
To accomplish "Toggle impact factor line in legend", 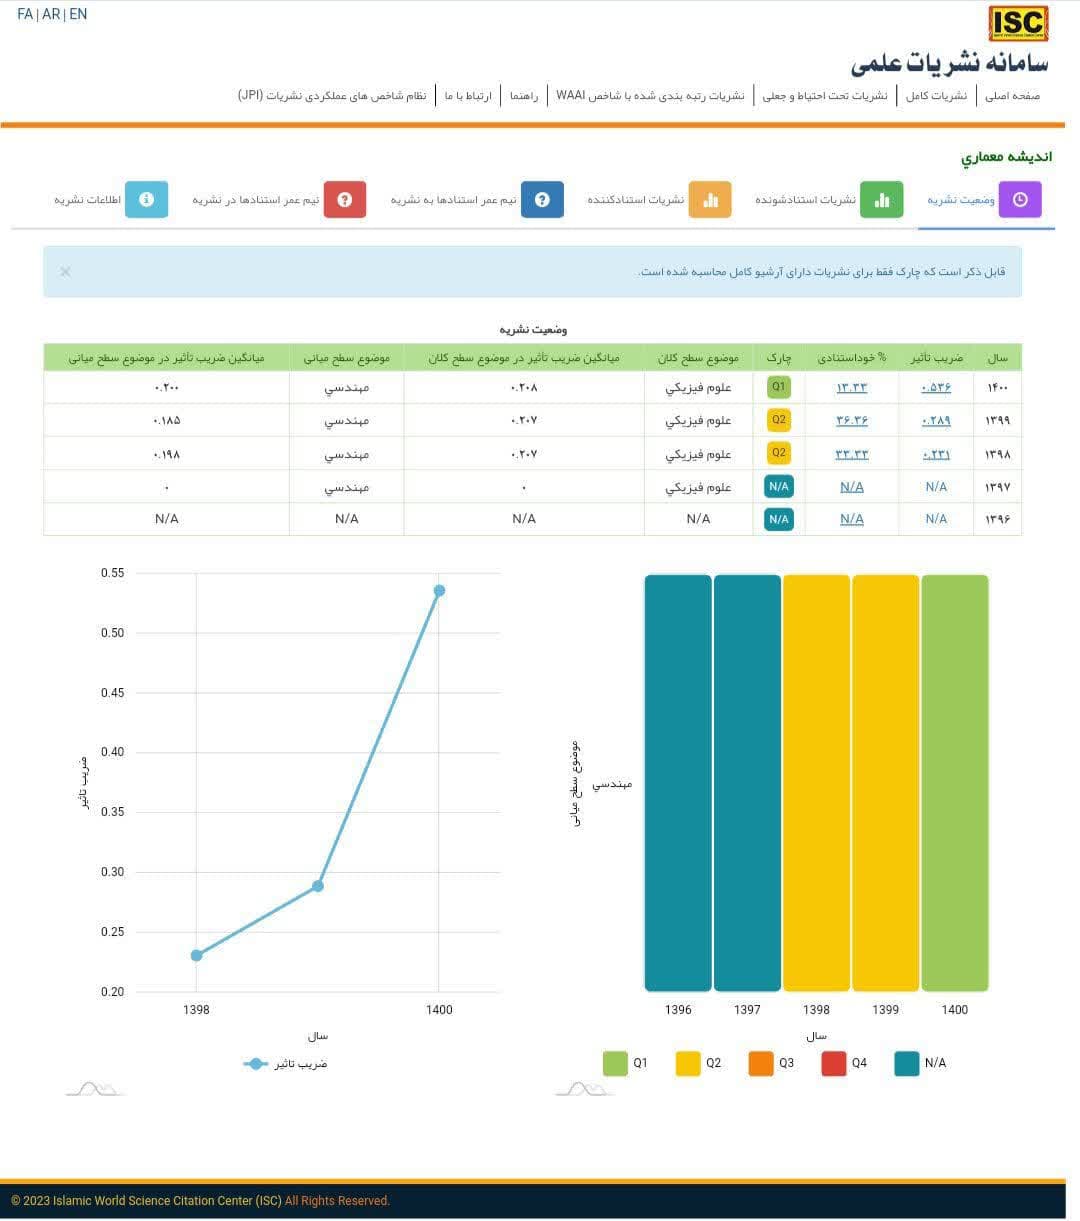I will (286, 1064).
